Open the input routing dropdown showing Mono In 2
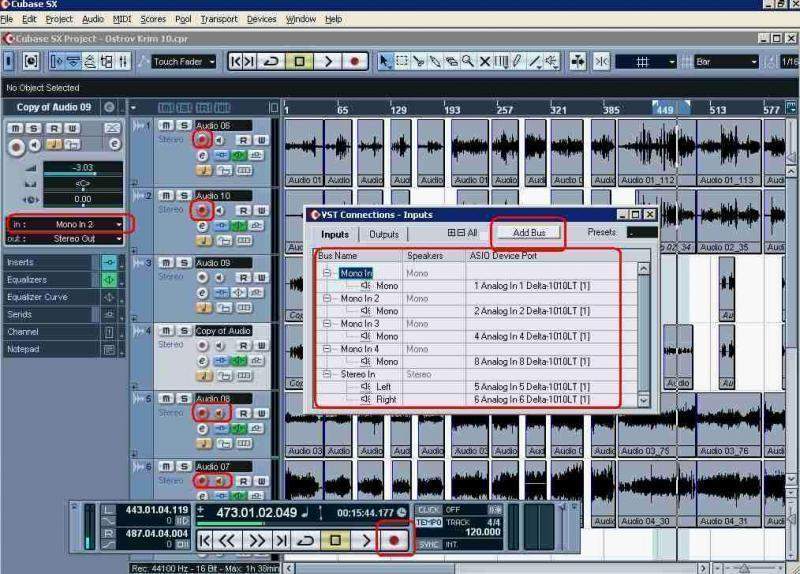This screenshot has height=574, width=800. click(68, 225)
